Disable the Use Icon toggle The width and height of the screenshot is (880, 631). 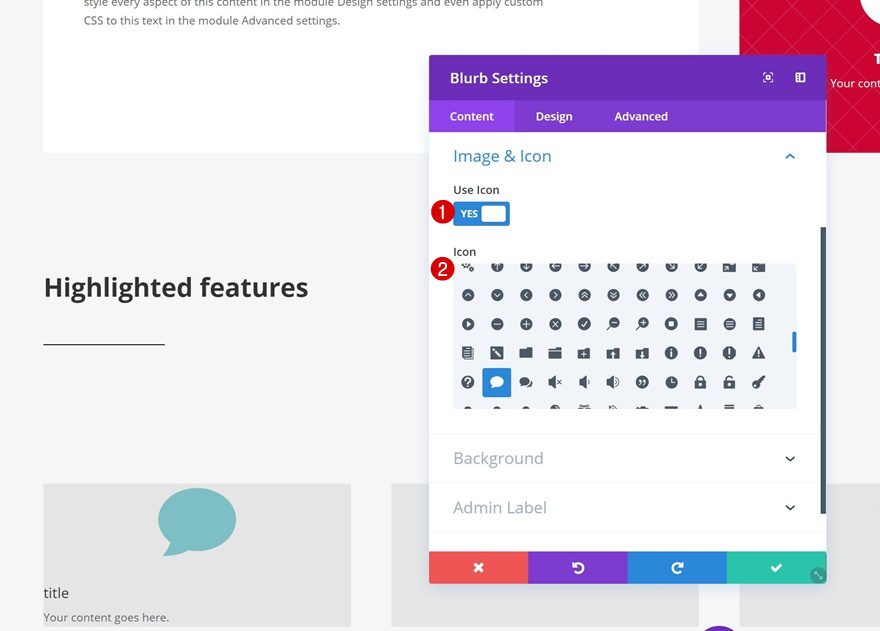coord(482,213)
